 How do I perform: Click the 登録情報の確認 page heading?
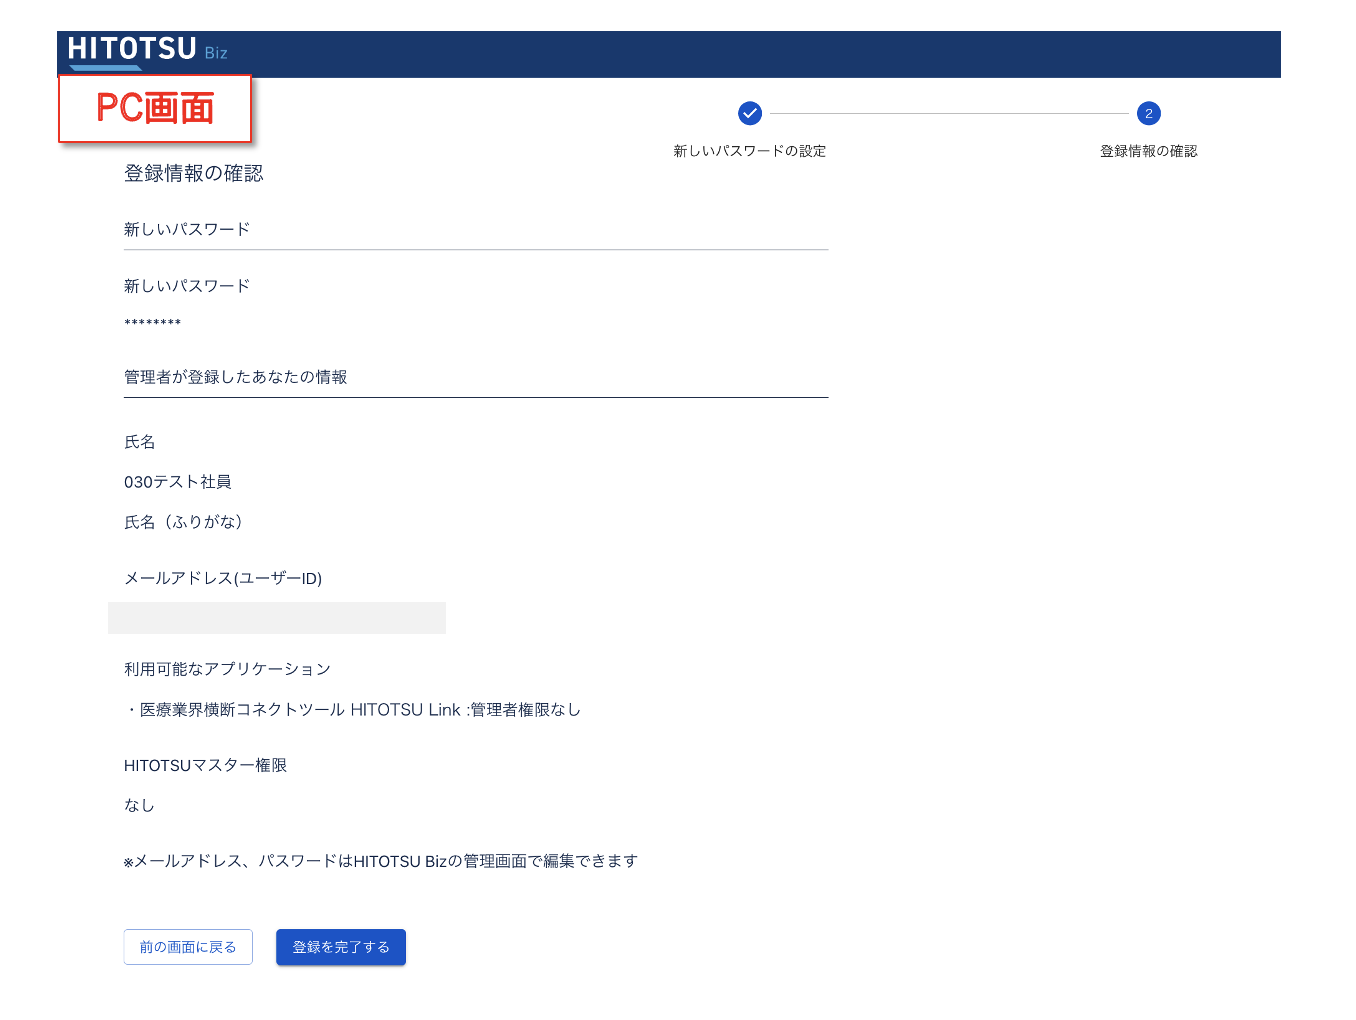(x=194, y=173)
